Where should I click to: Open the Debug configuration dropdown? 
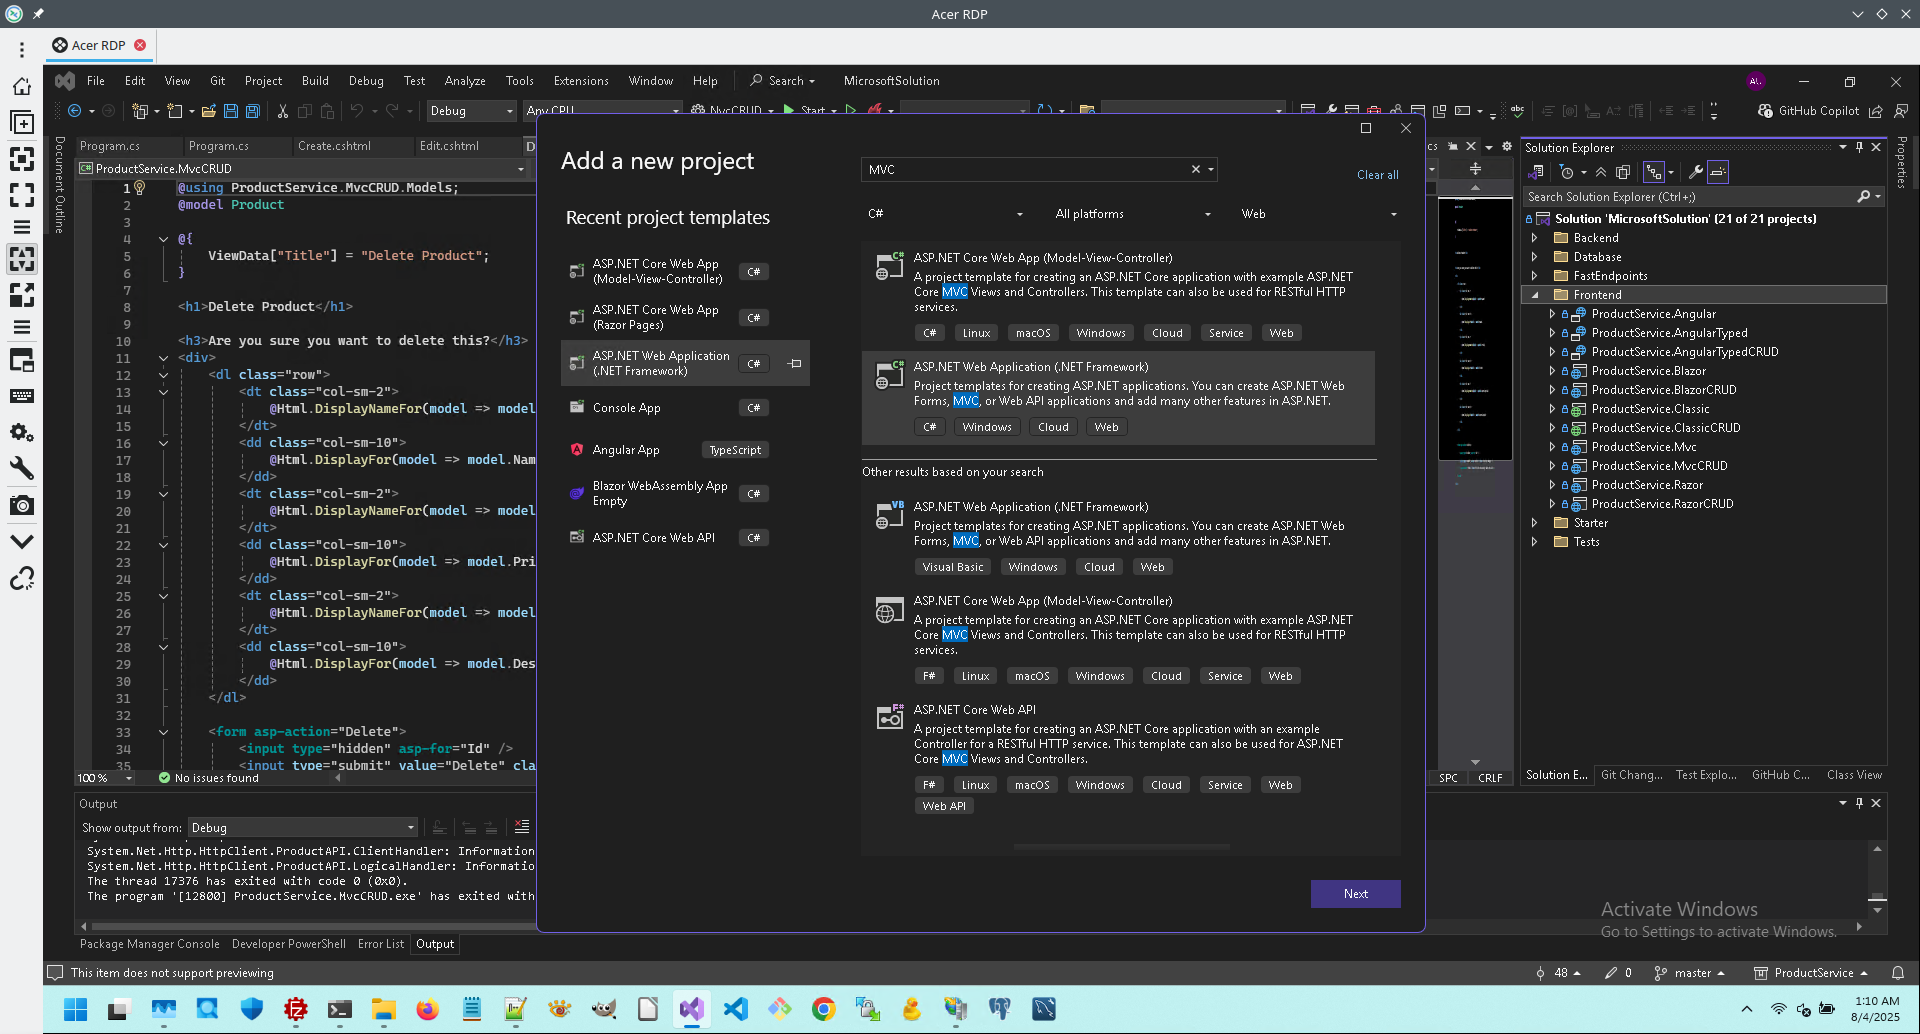point(471,111)
